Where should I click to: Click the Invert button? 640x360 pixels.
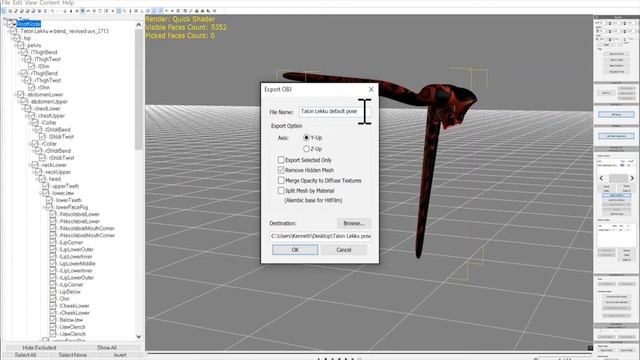click(x=120, y=355)
